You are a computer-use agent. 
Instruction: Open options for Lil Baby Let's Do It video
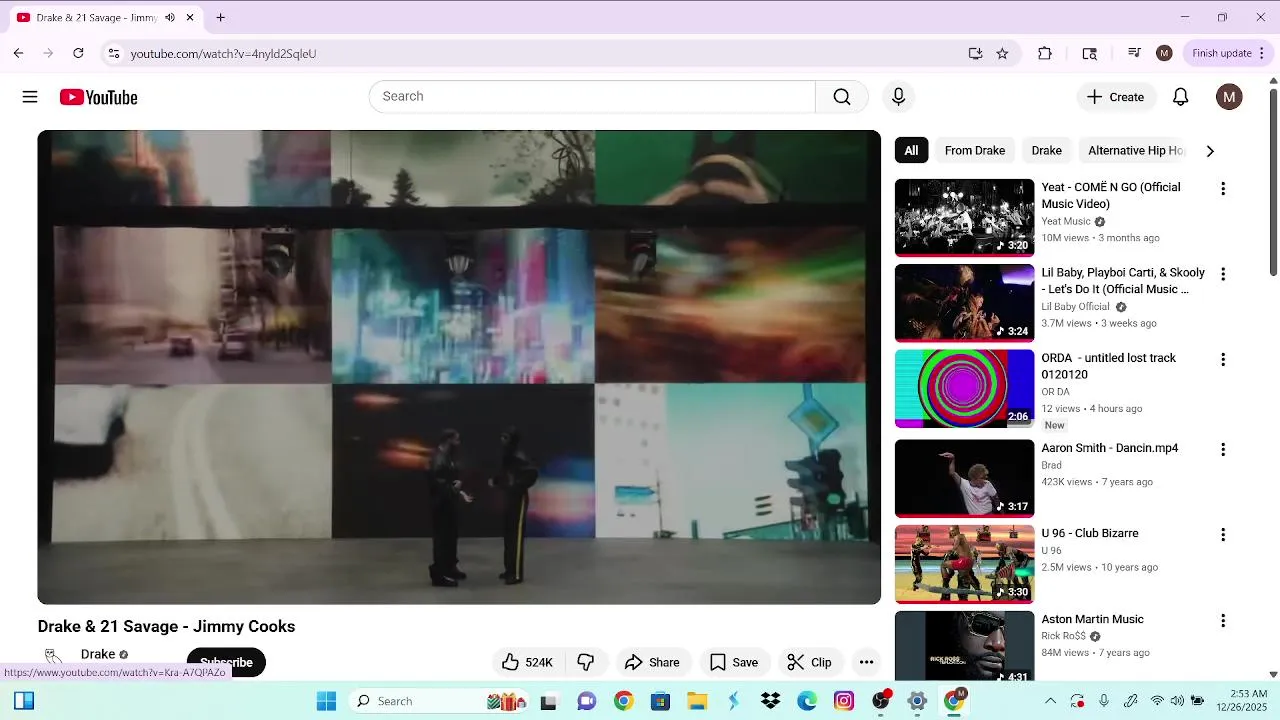pyautogui.click(x=1222, y=274)
